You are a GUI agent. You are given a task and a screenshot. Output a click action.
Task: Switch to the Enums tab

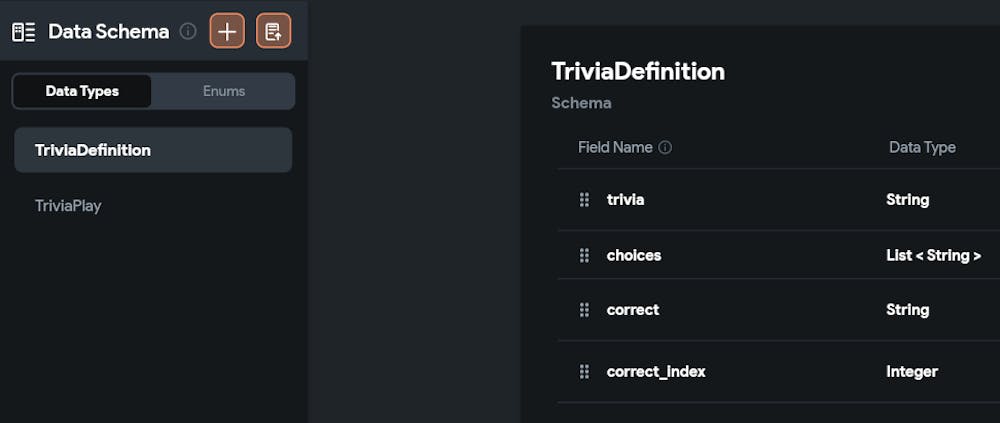click(x=224, y=91)
